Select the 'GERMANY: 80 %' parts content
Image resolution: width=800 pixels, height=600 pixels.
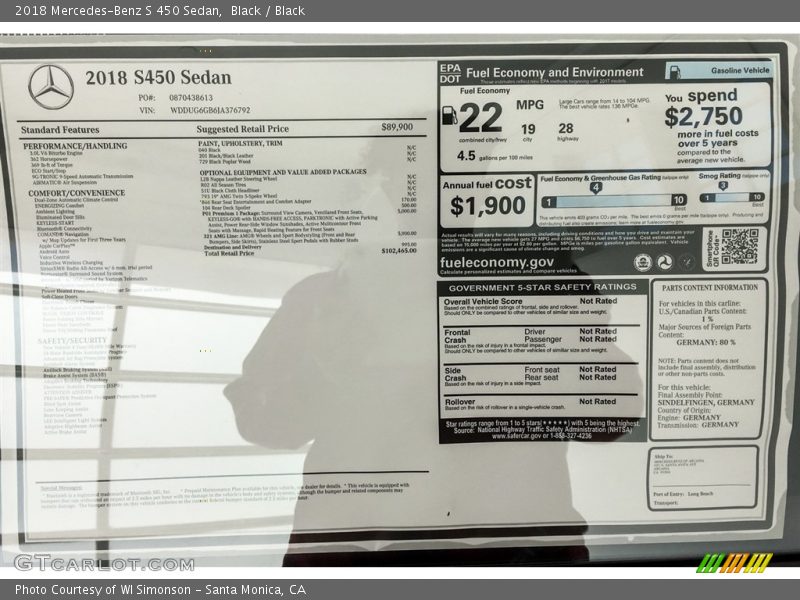pyautogui.click(x=706, y=342)
